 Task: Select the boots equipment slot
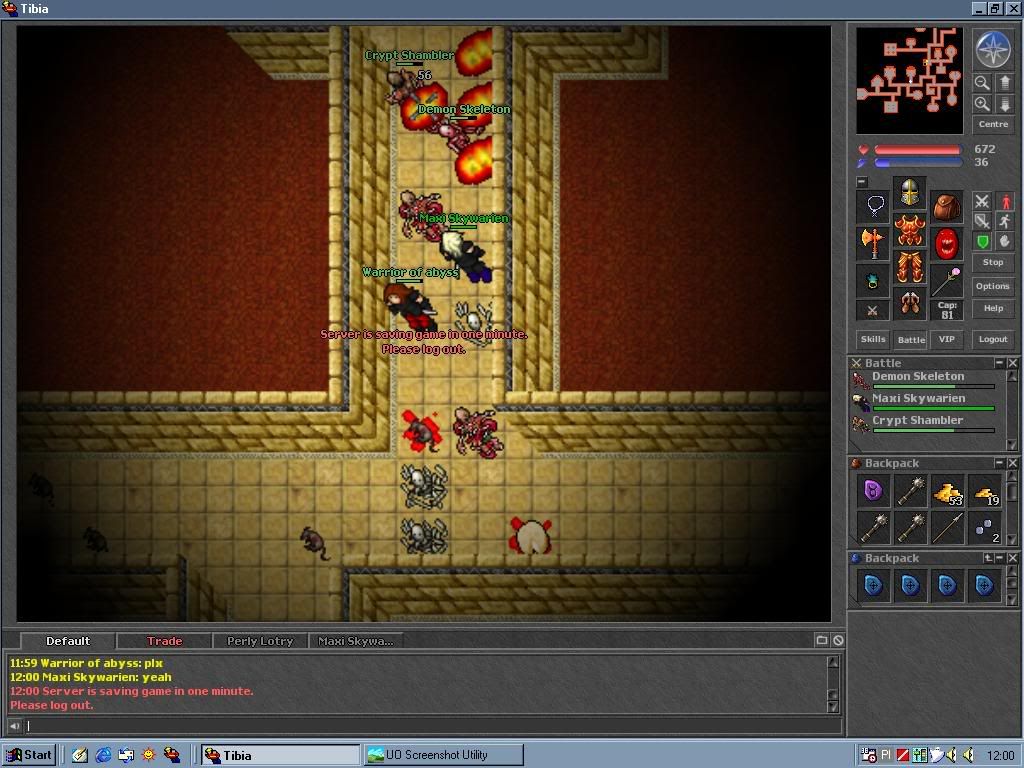pyautogui.click(x=909, y=303)
